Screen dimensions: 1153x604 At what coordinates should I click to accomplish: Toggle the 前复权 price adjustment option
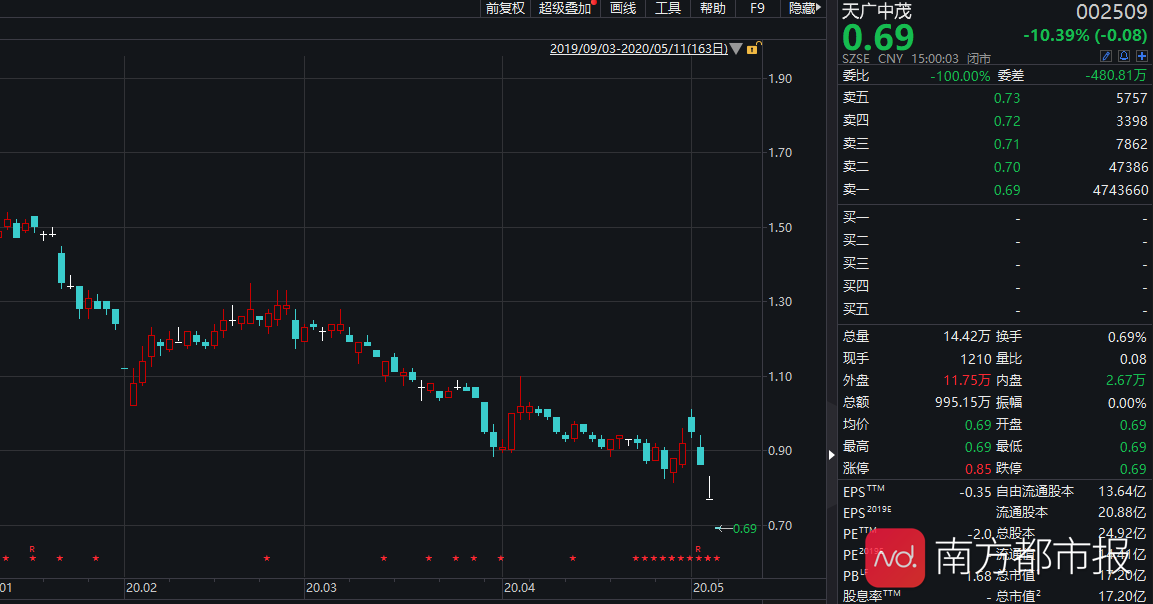tap(505, 8)
